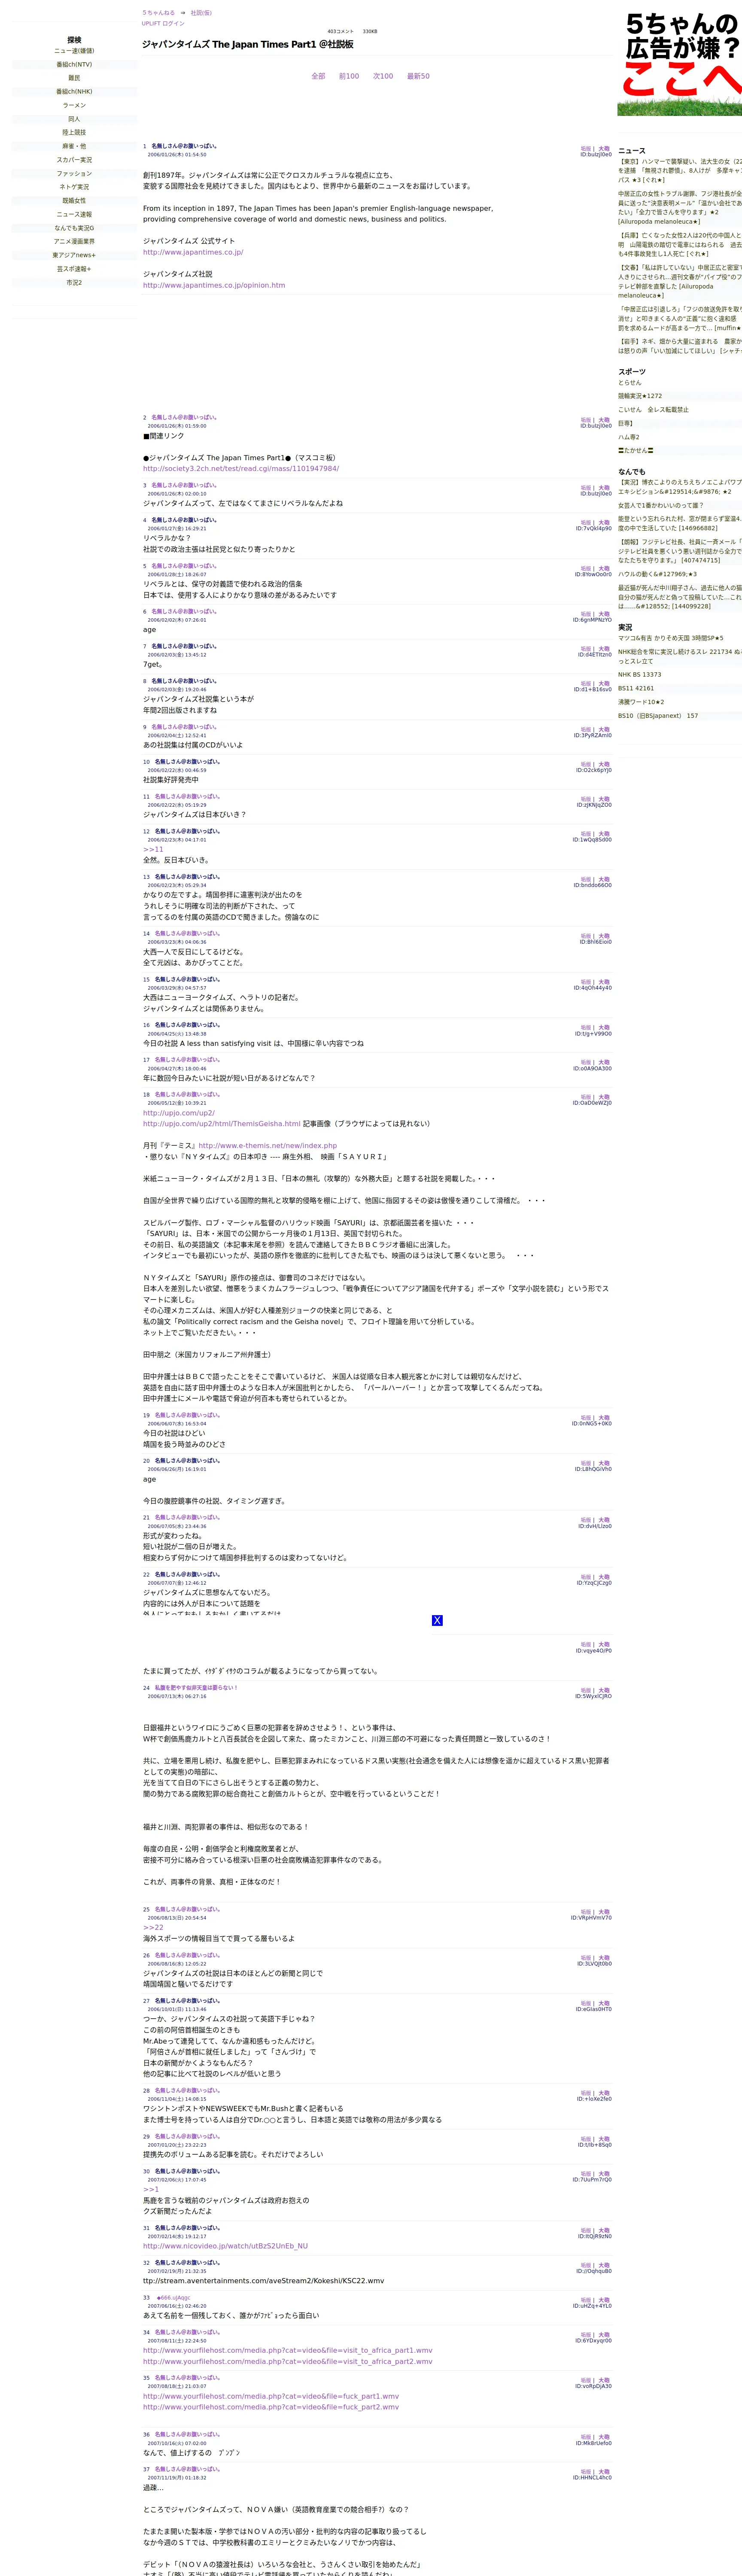Open the e-themis.net index.php link
The width and height of the screenshot is (742, 2576).
click(x=268, y=1145)
